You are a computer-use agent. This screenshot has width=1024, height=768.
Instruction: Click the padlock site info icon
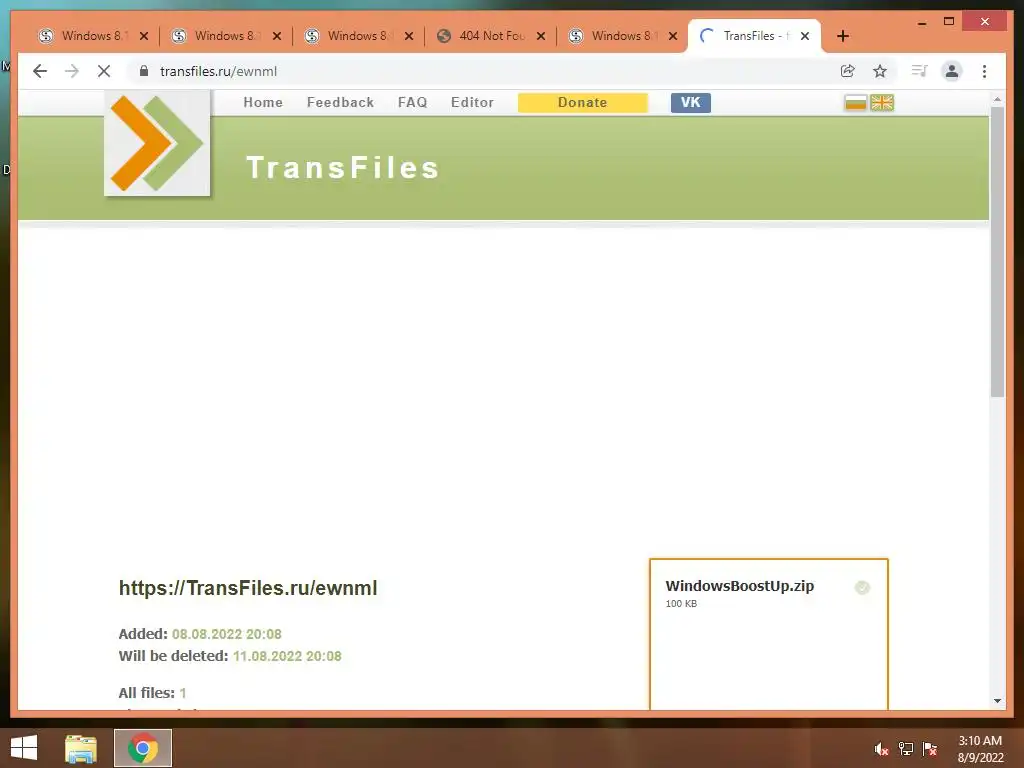click(144, 71)
